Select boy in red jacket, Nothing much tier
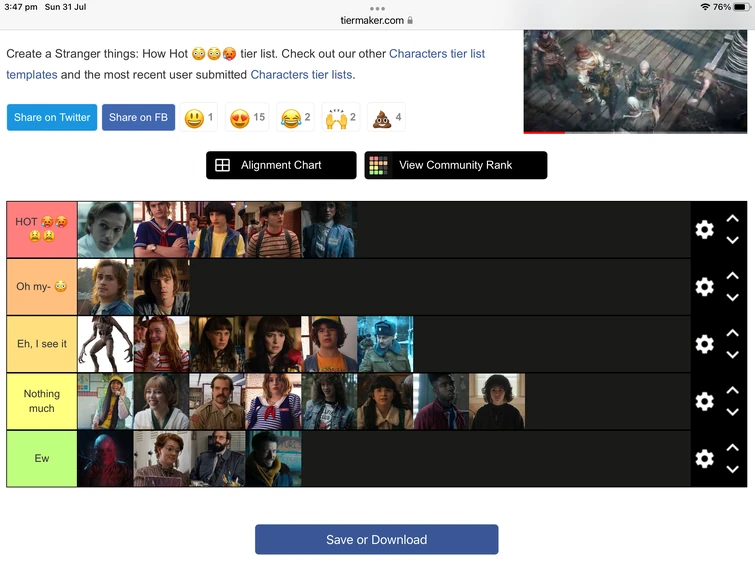 [x=441, y=401]
